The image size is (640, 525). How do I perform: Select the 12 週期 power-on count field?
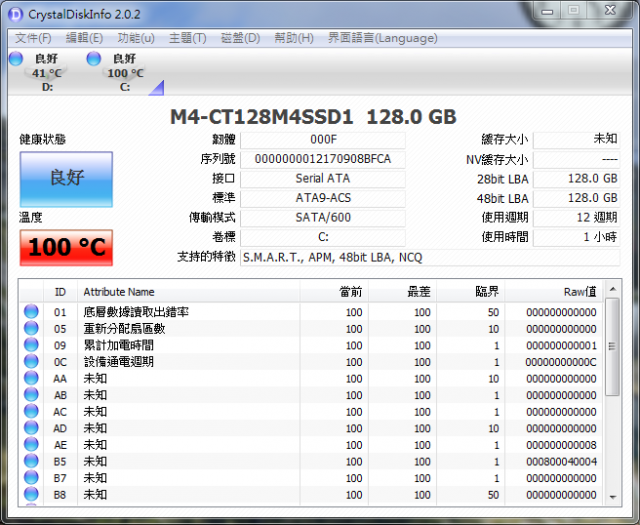[576, 218]
